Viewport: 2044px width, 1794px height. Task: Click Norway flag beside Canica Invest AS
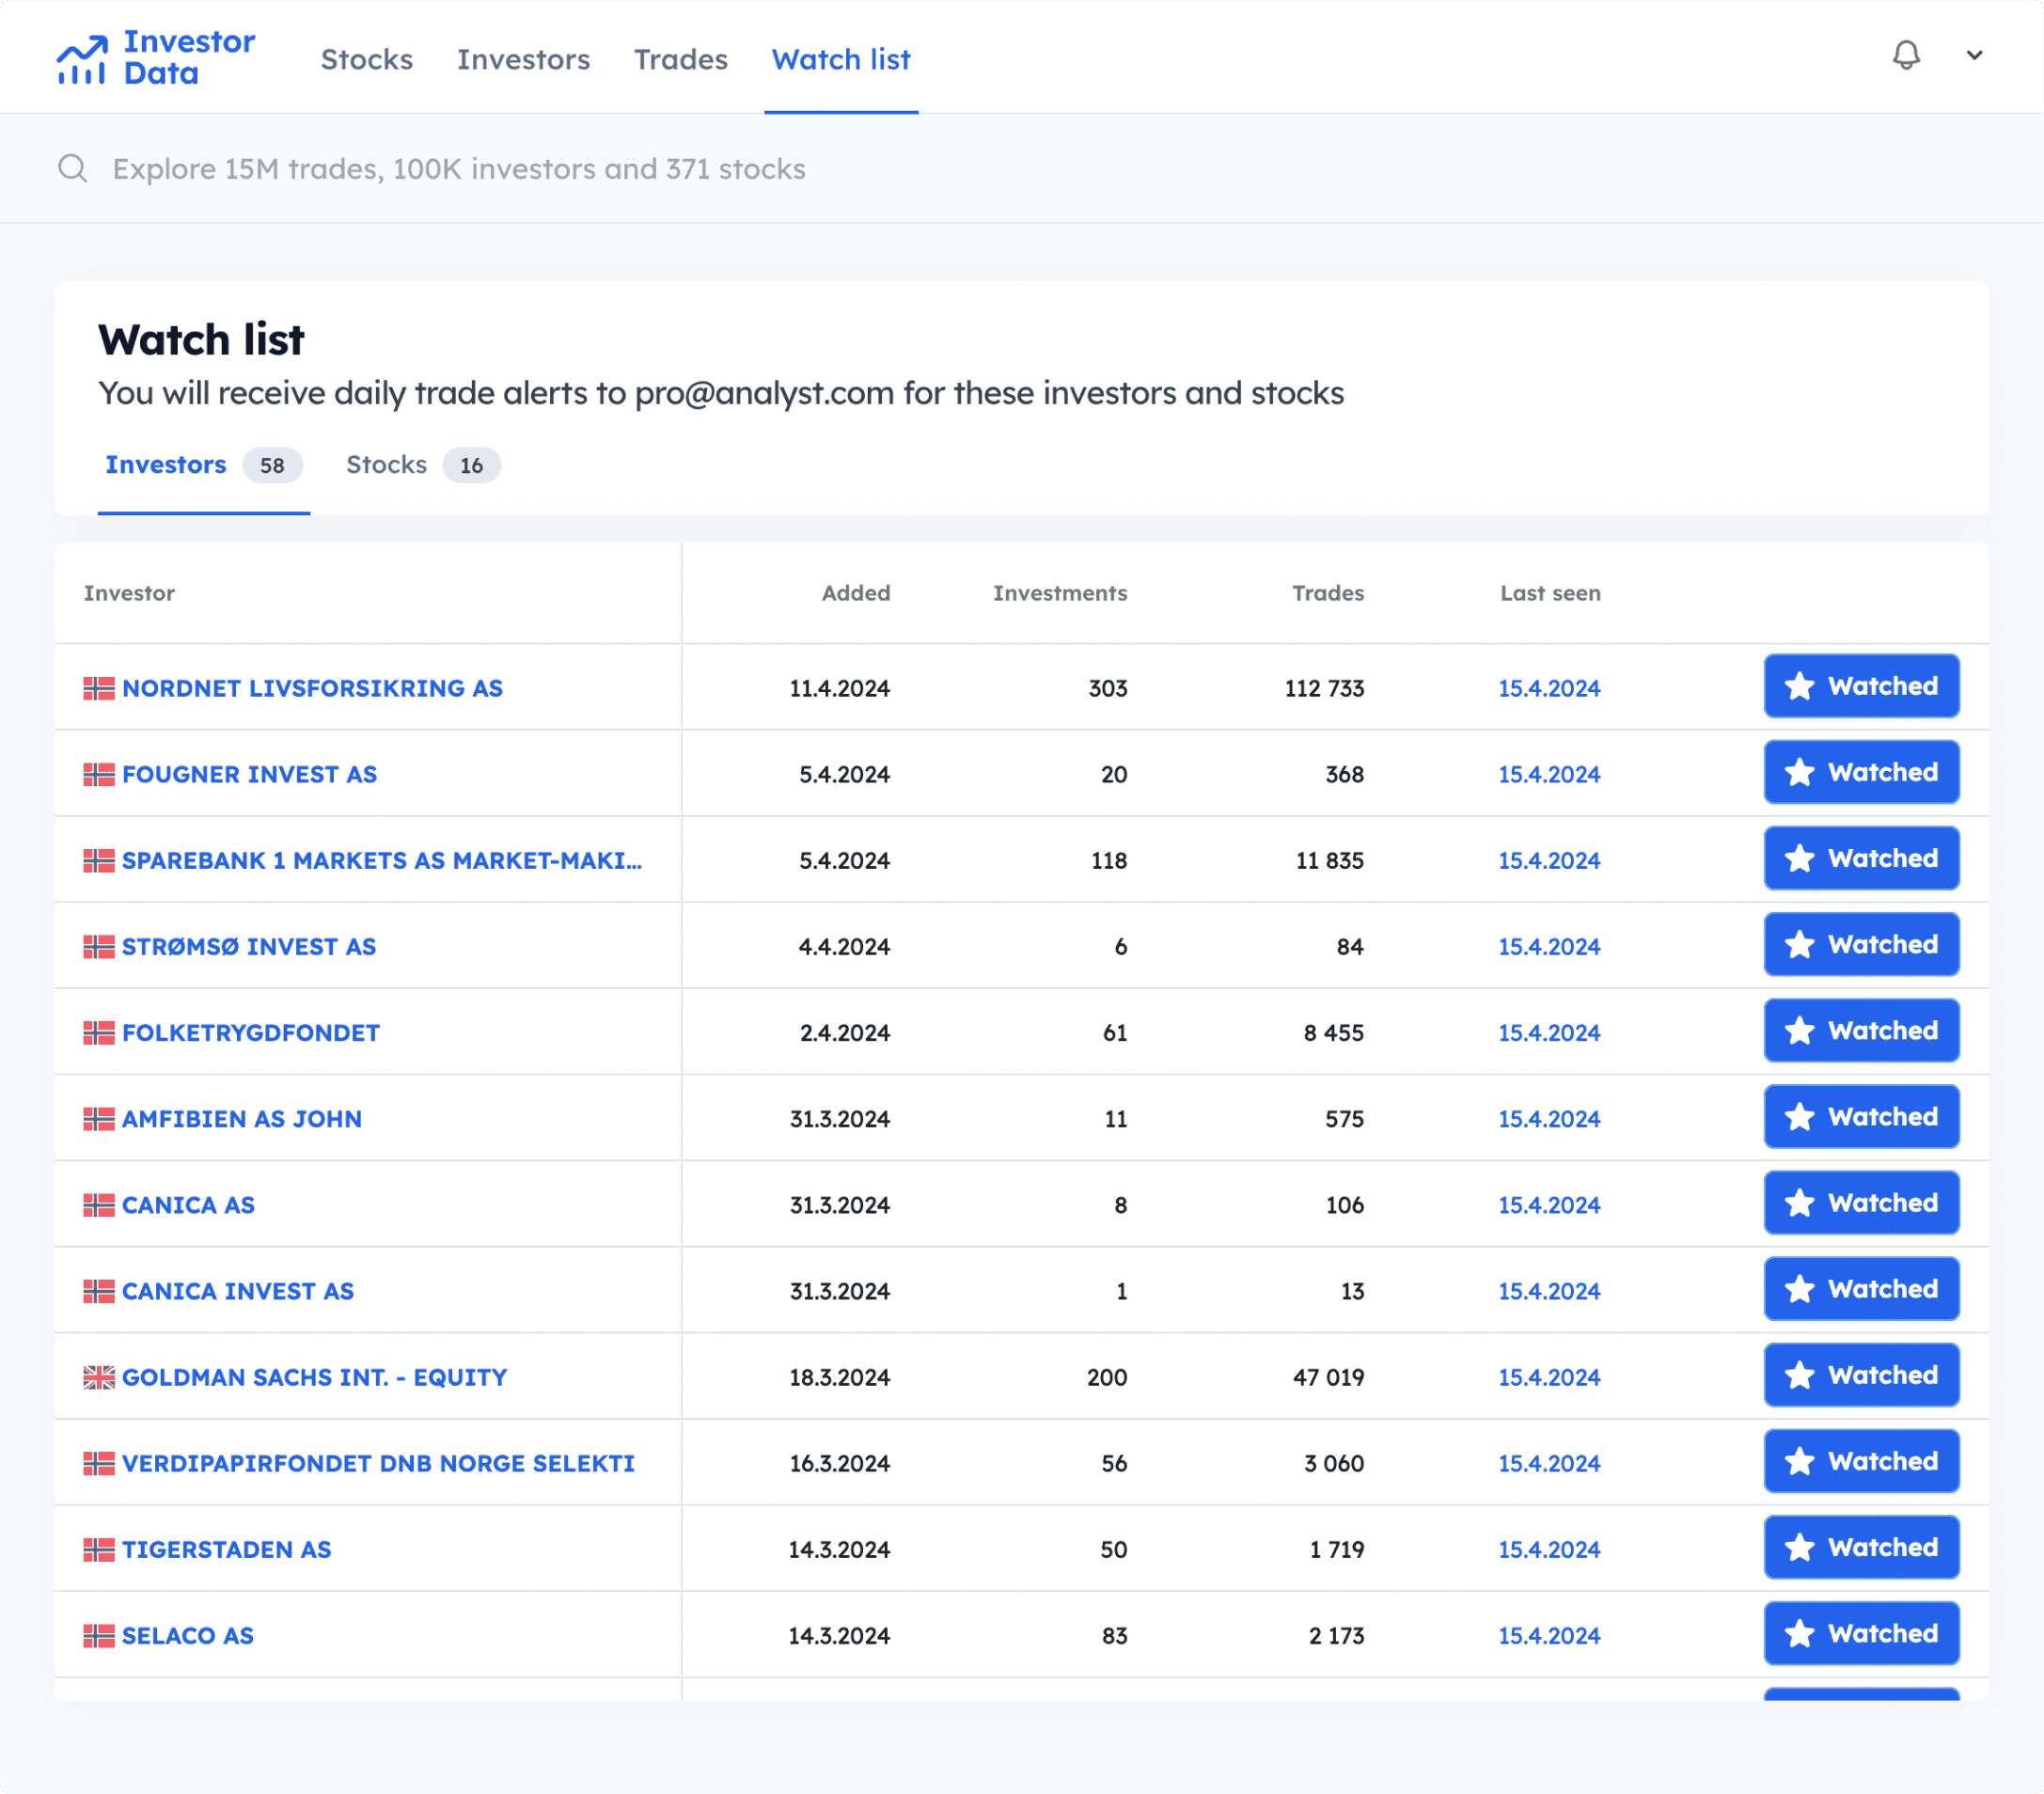click(98, 1290)
